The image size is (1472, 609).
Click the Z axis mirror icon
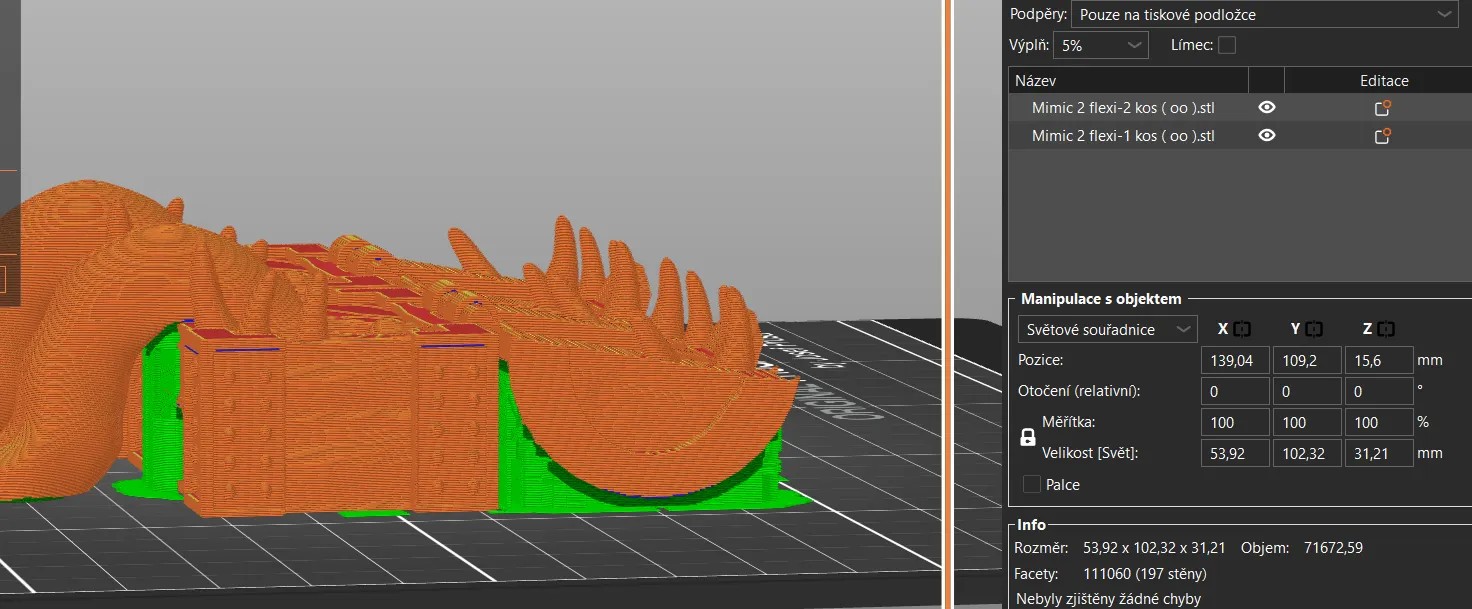coord(1386,329)
